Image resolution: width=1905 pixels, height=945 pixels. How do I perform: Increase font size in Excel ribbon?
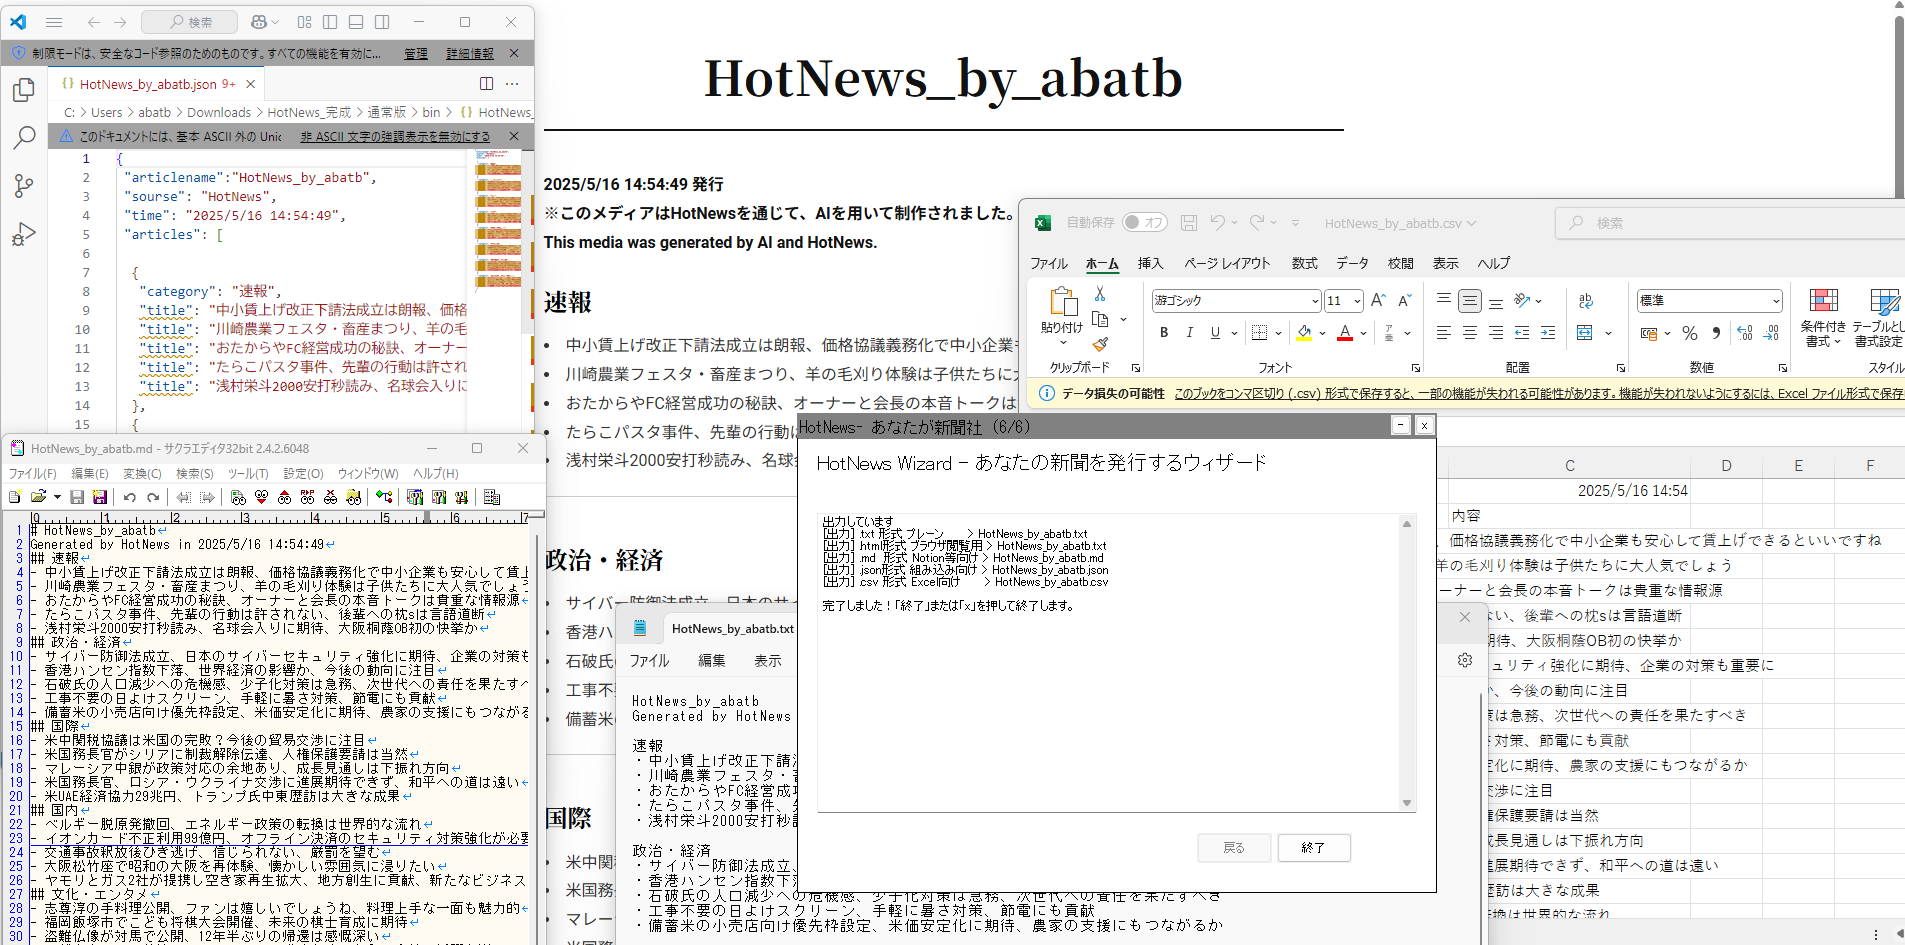click(1378, 300)
